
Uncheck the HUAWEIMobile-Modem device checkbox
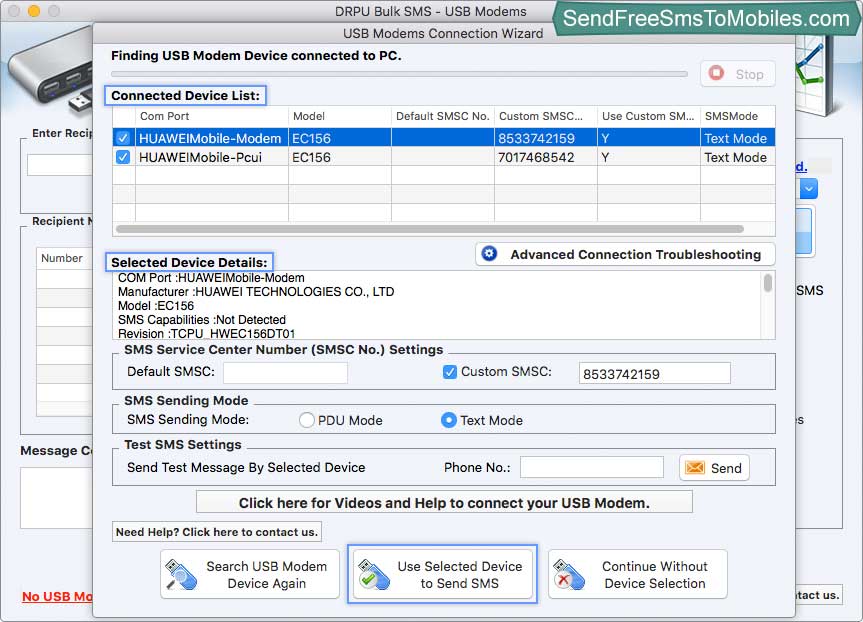click(x=123, y=138)
